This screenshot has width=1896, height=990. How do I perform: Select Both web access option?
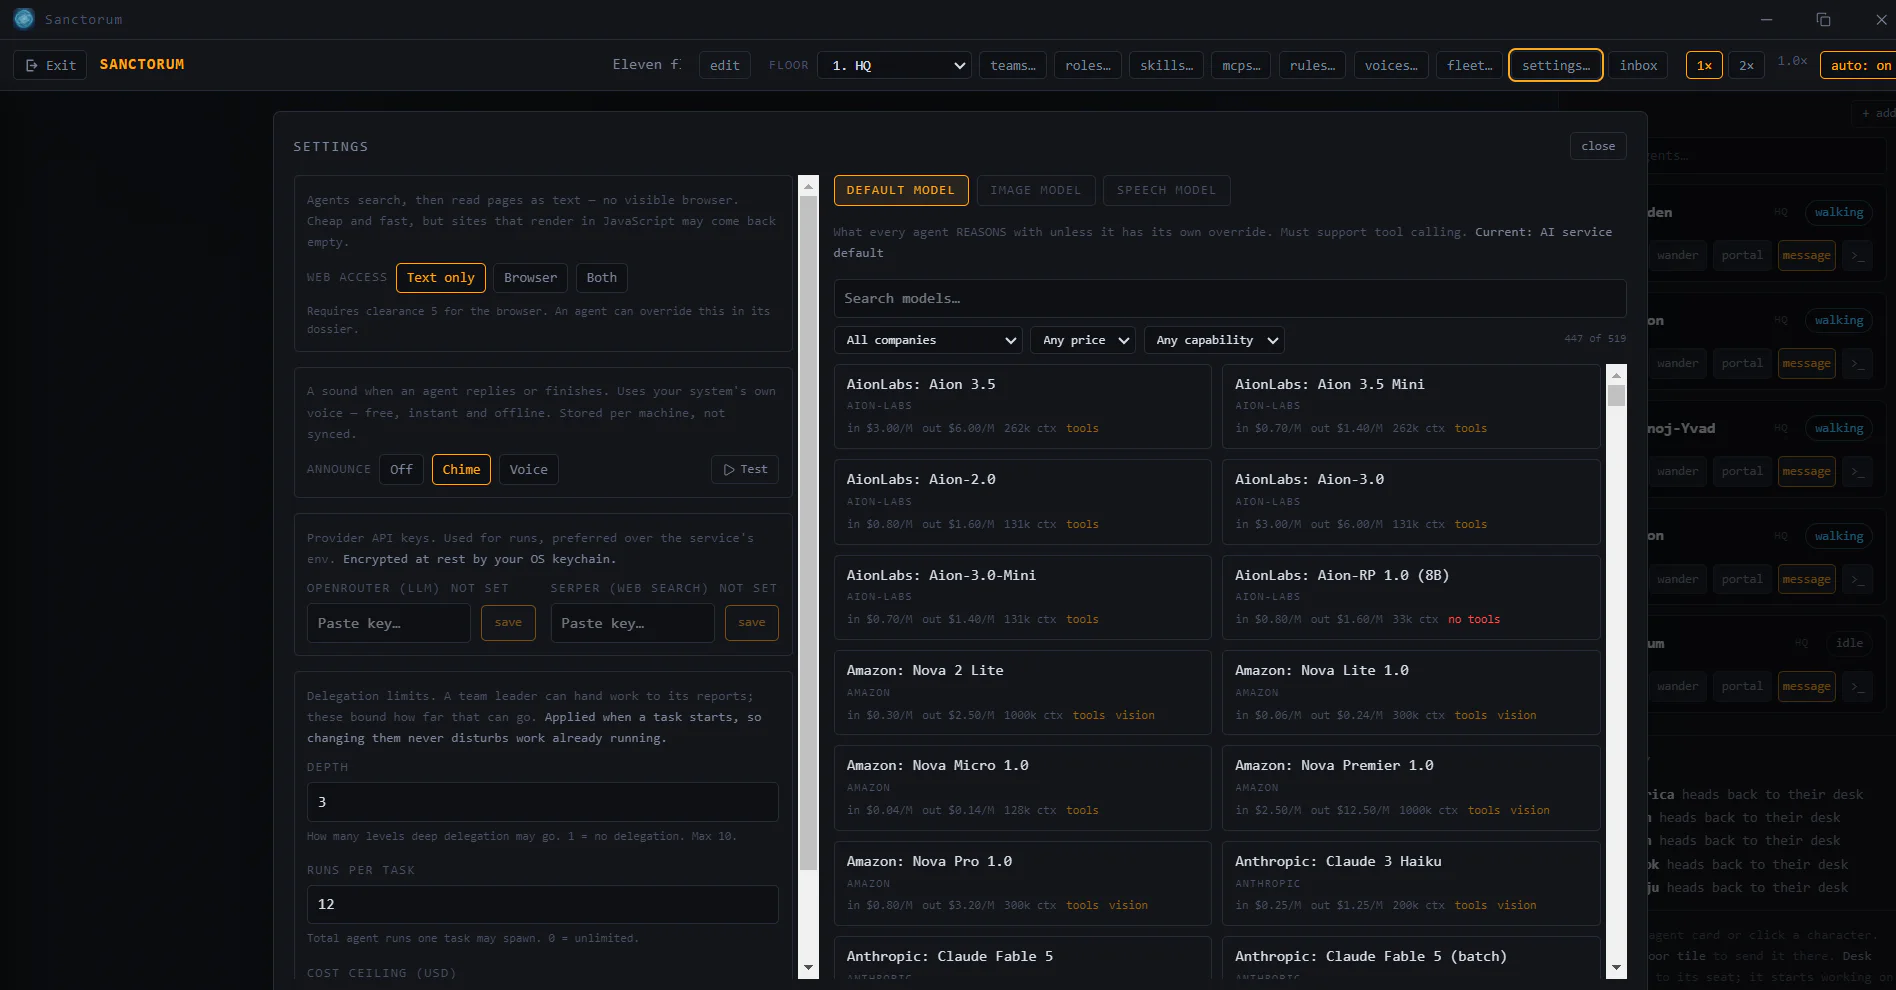pos(602,278)
